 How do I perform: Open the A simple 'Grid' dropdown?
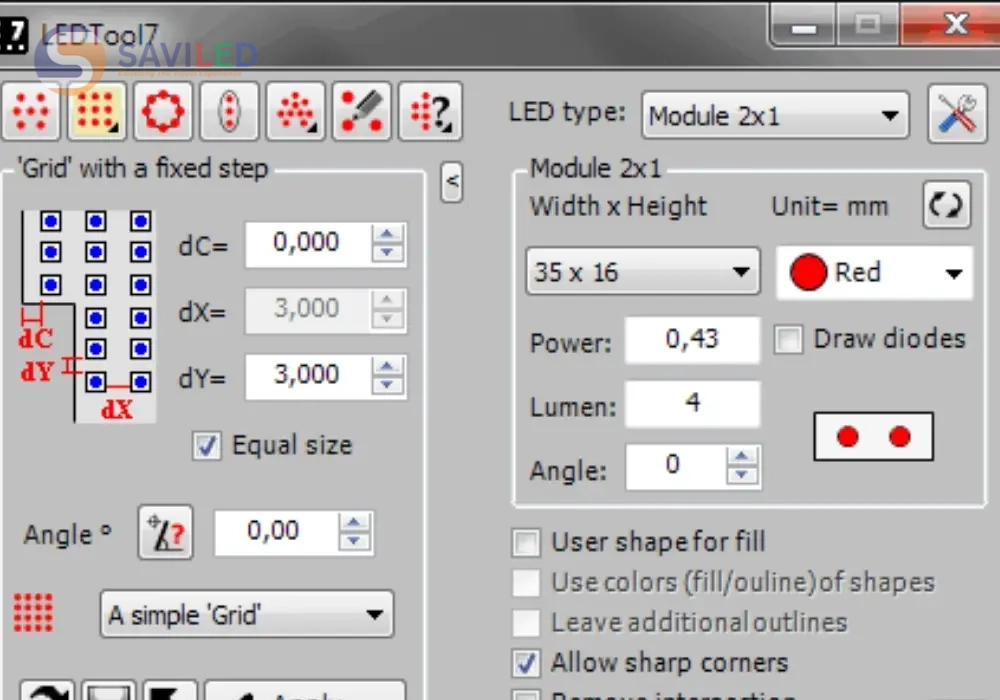point(246,615)
